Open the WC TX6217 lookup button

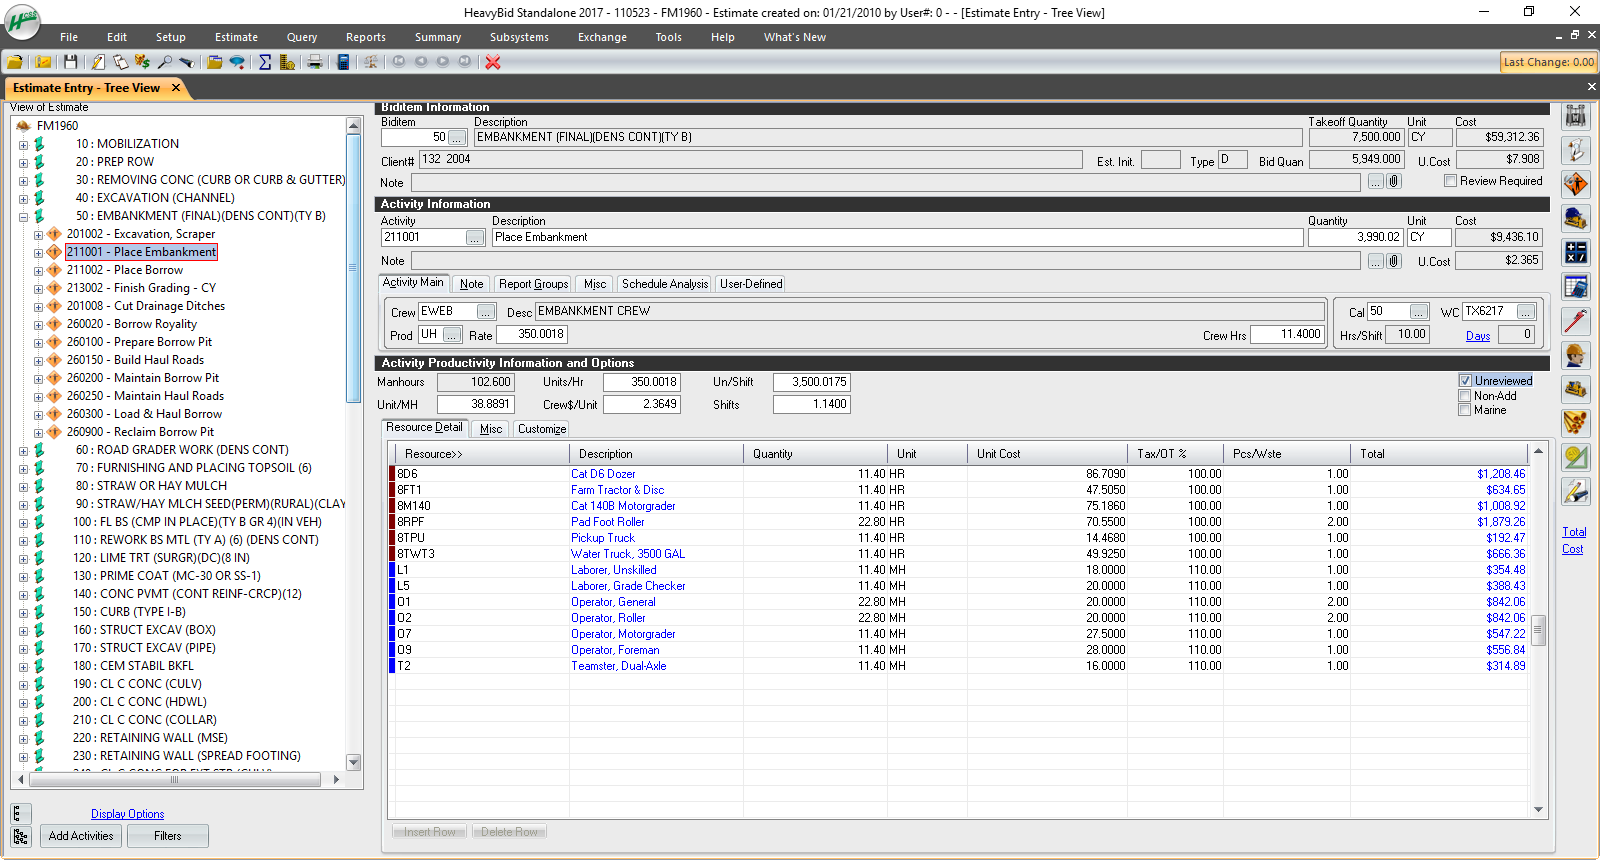click(x=1526, y=312)
